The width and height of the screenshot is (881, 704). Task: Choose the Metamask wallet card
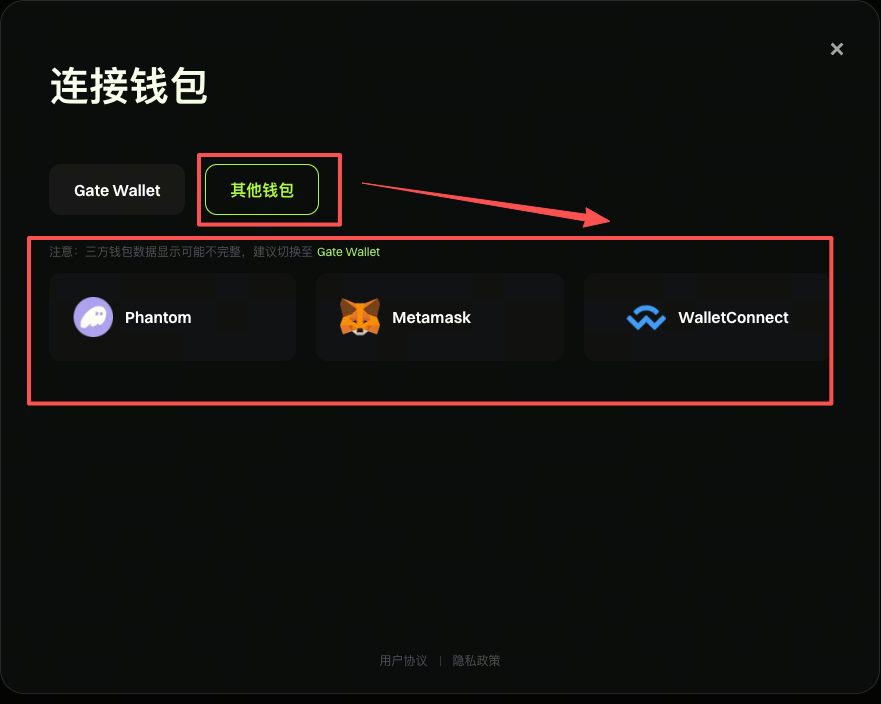click(440, 317)
